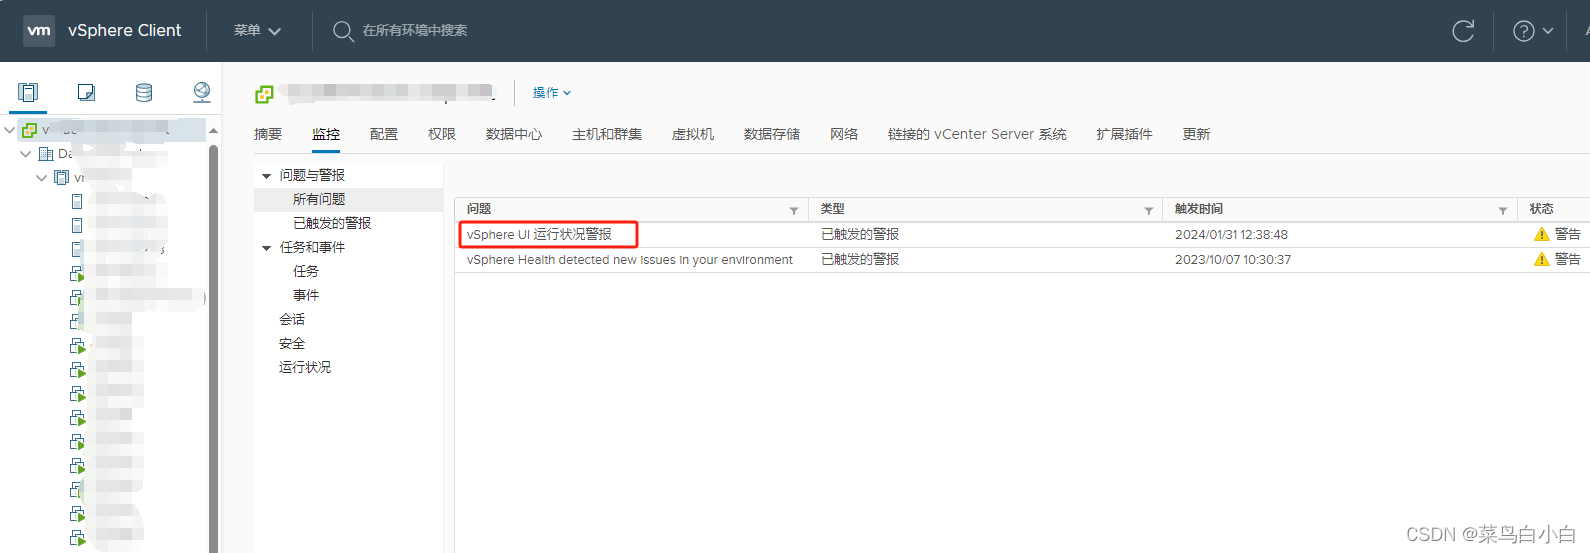1590x553 pixels.
Task: Open the Hosts and Clusters inventory view
Action: 28,92
